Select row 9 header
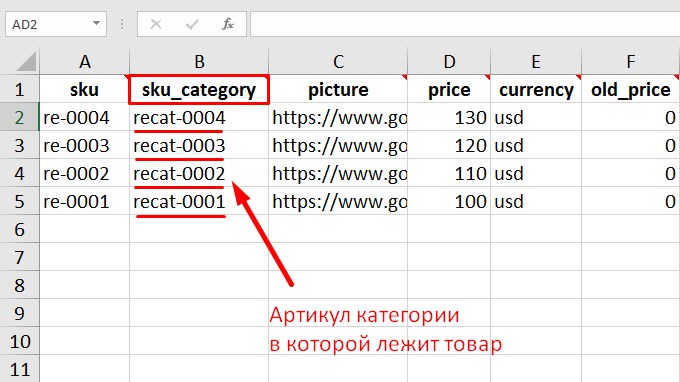The width and height of the screenshot is (680, 382). click(x=20, y=313)
